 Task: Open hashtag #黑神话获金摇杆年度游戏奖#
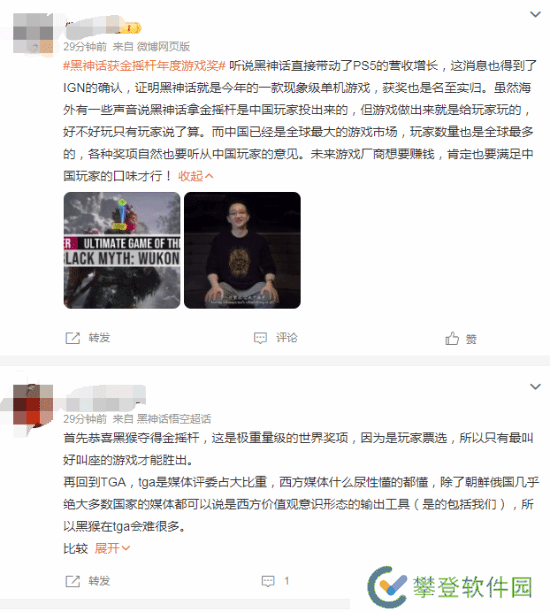[144, 66]
